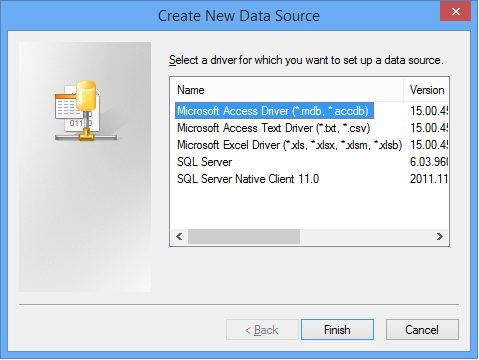Click version value of Excel Driver row
The image size is (479, 360).
[x=429, y=145]
